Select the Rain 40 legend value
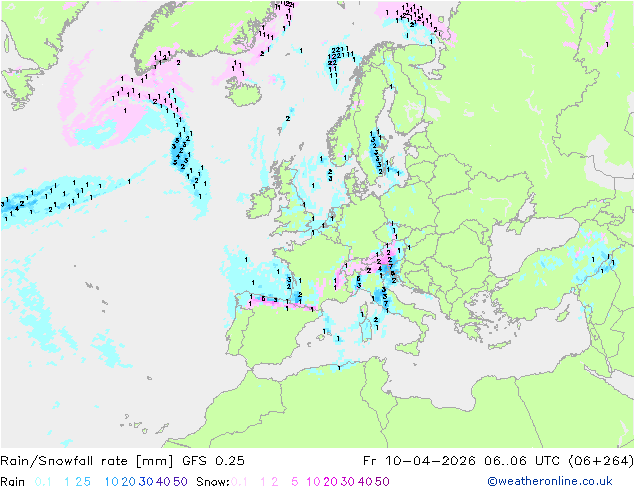 (163, 482)
